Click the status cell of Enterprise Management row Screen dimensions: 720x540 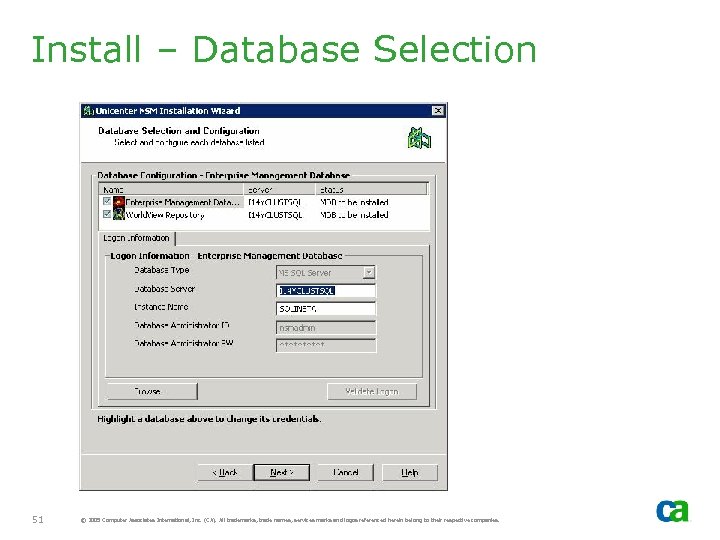point(354,202)
